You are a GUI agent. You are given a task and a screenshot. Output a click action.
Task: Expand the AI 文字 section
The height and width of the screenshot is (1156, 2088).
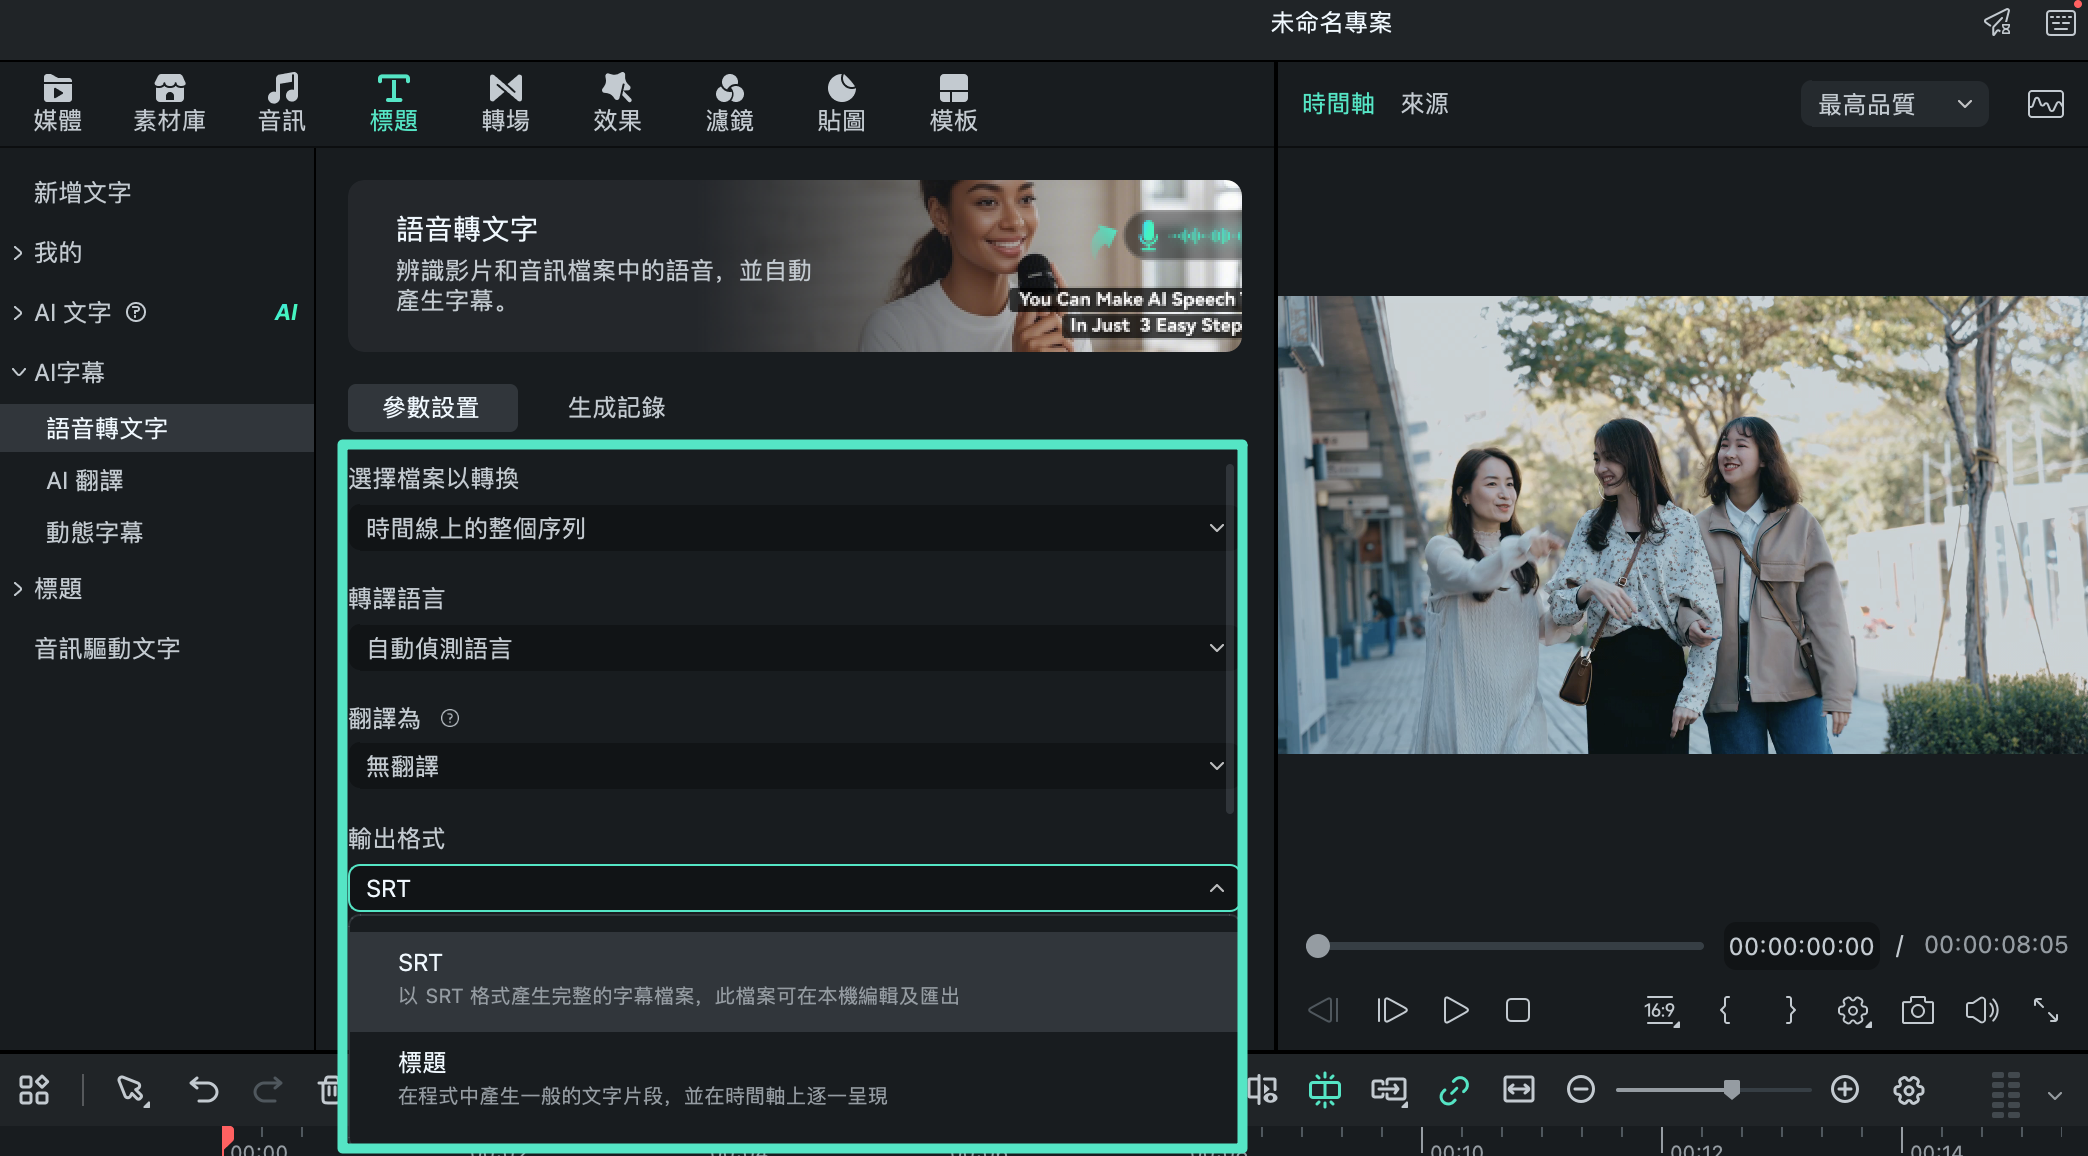(x=18, y=313)
